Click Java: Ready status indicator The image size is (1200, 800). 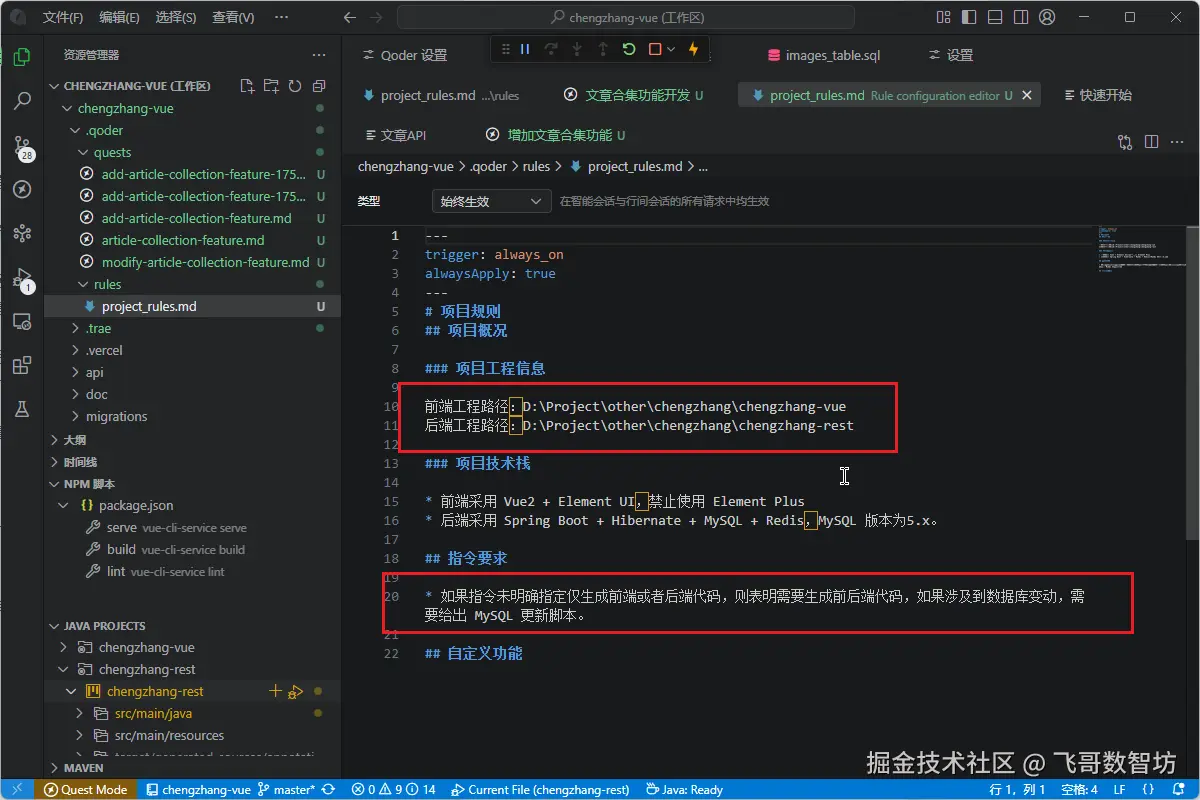[x=684, y=789]
